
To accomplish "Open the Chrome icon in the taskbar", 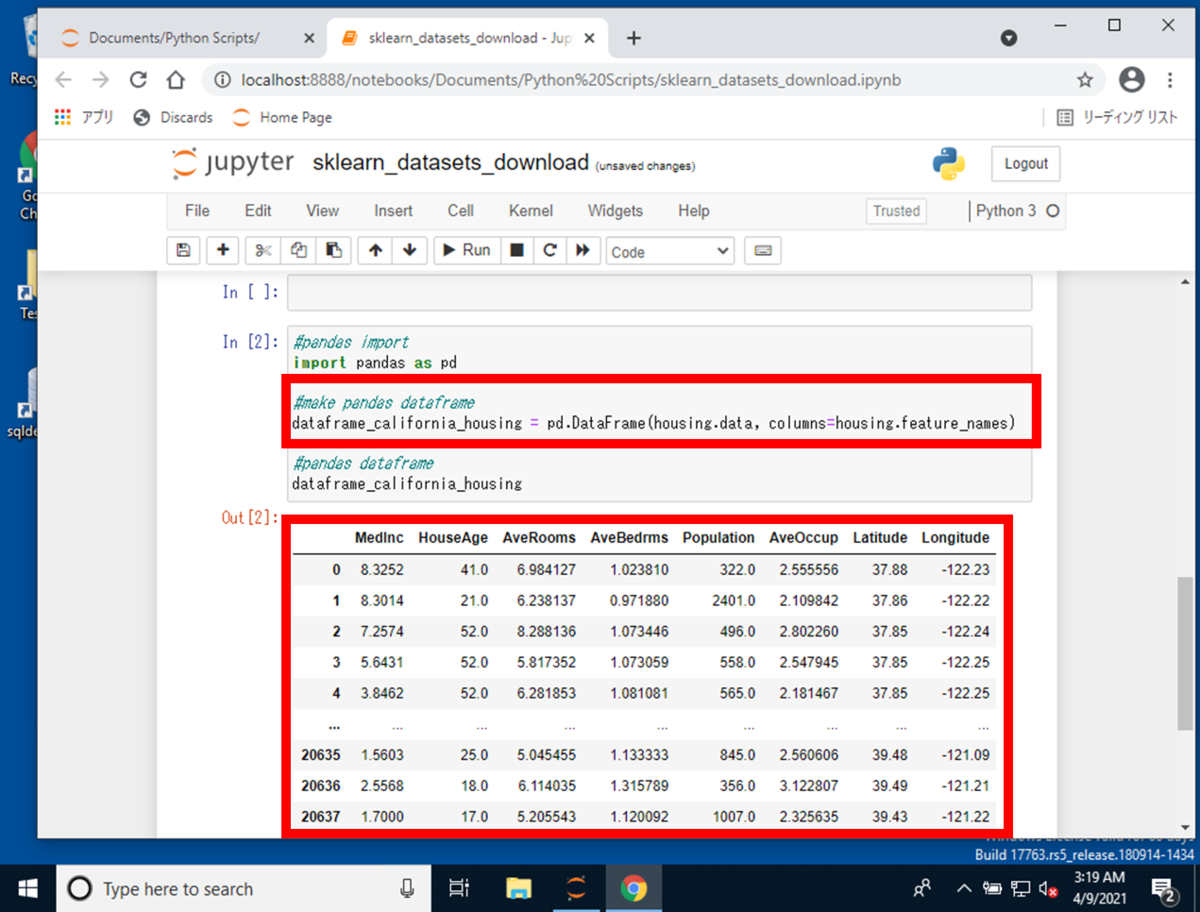I will (x=632, y=888).
